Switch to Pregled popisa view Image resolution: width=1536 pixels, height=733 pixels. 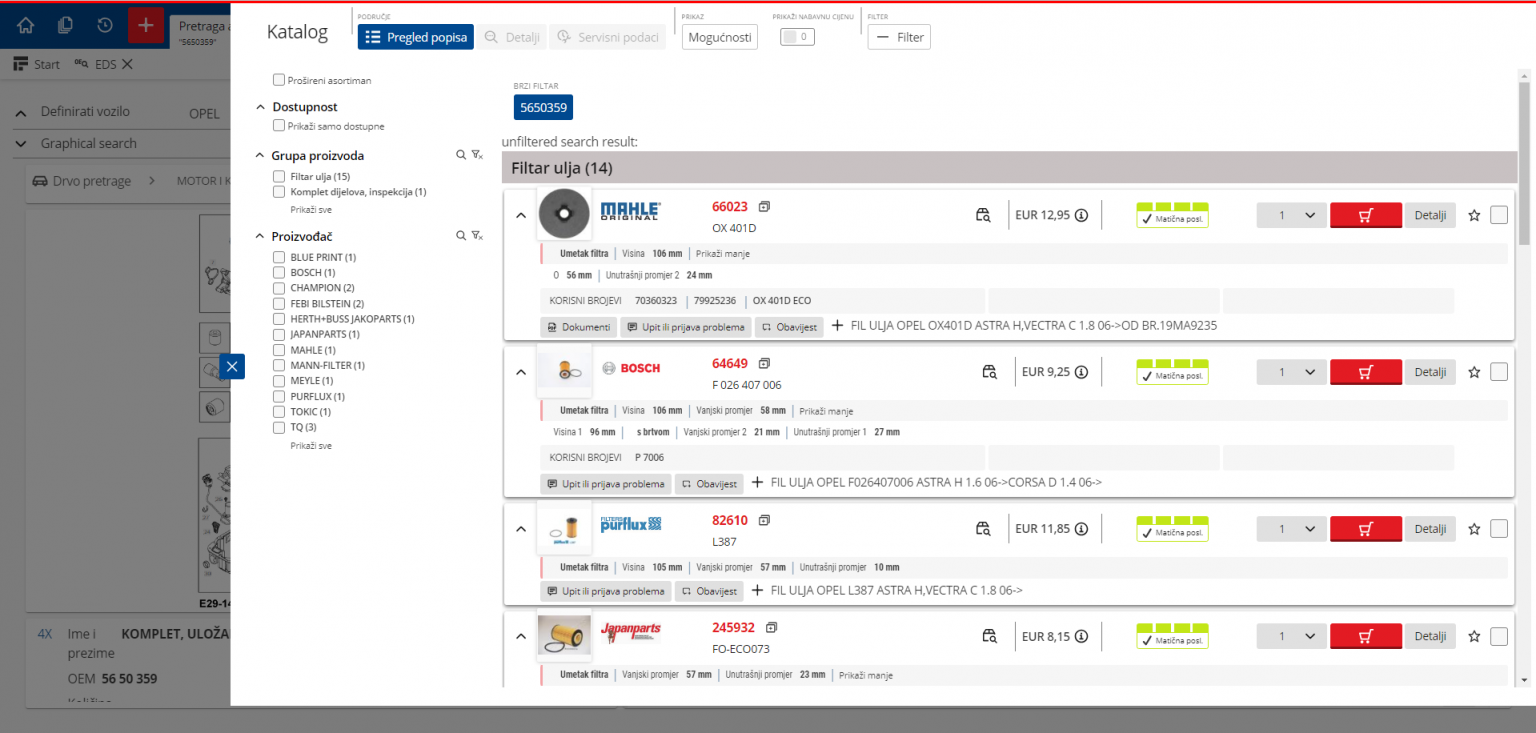pyautogui.click(x=416, y=37)
